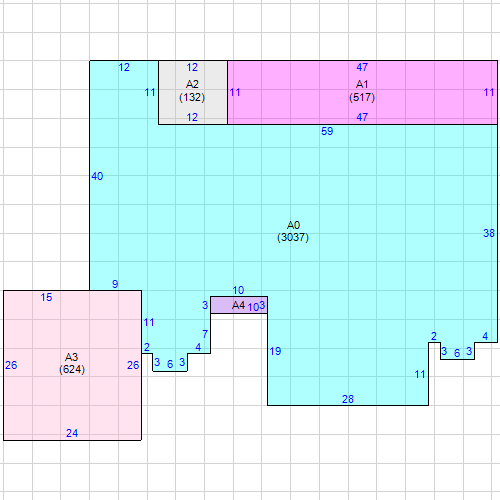The width and height of the screenshot is (500, 500).
Task: Click the 12 dimension in cyan left of A2
Action: click(124, 67)
